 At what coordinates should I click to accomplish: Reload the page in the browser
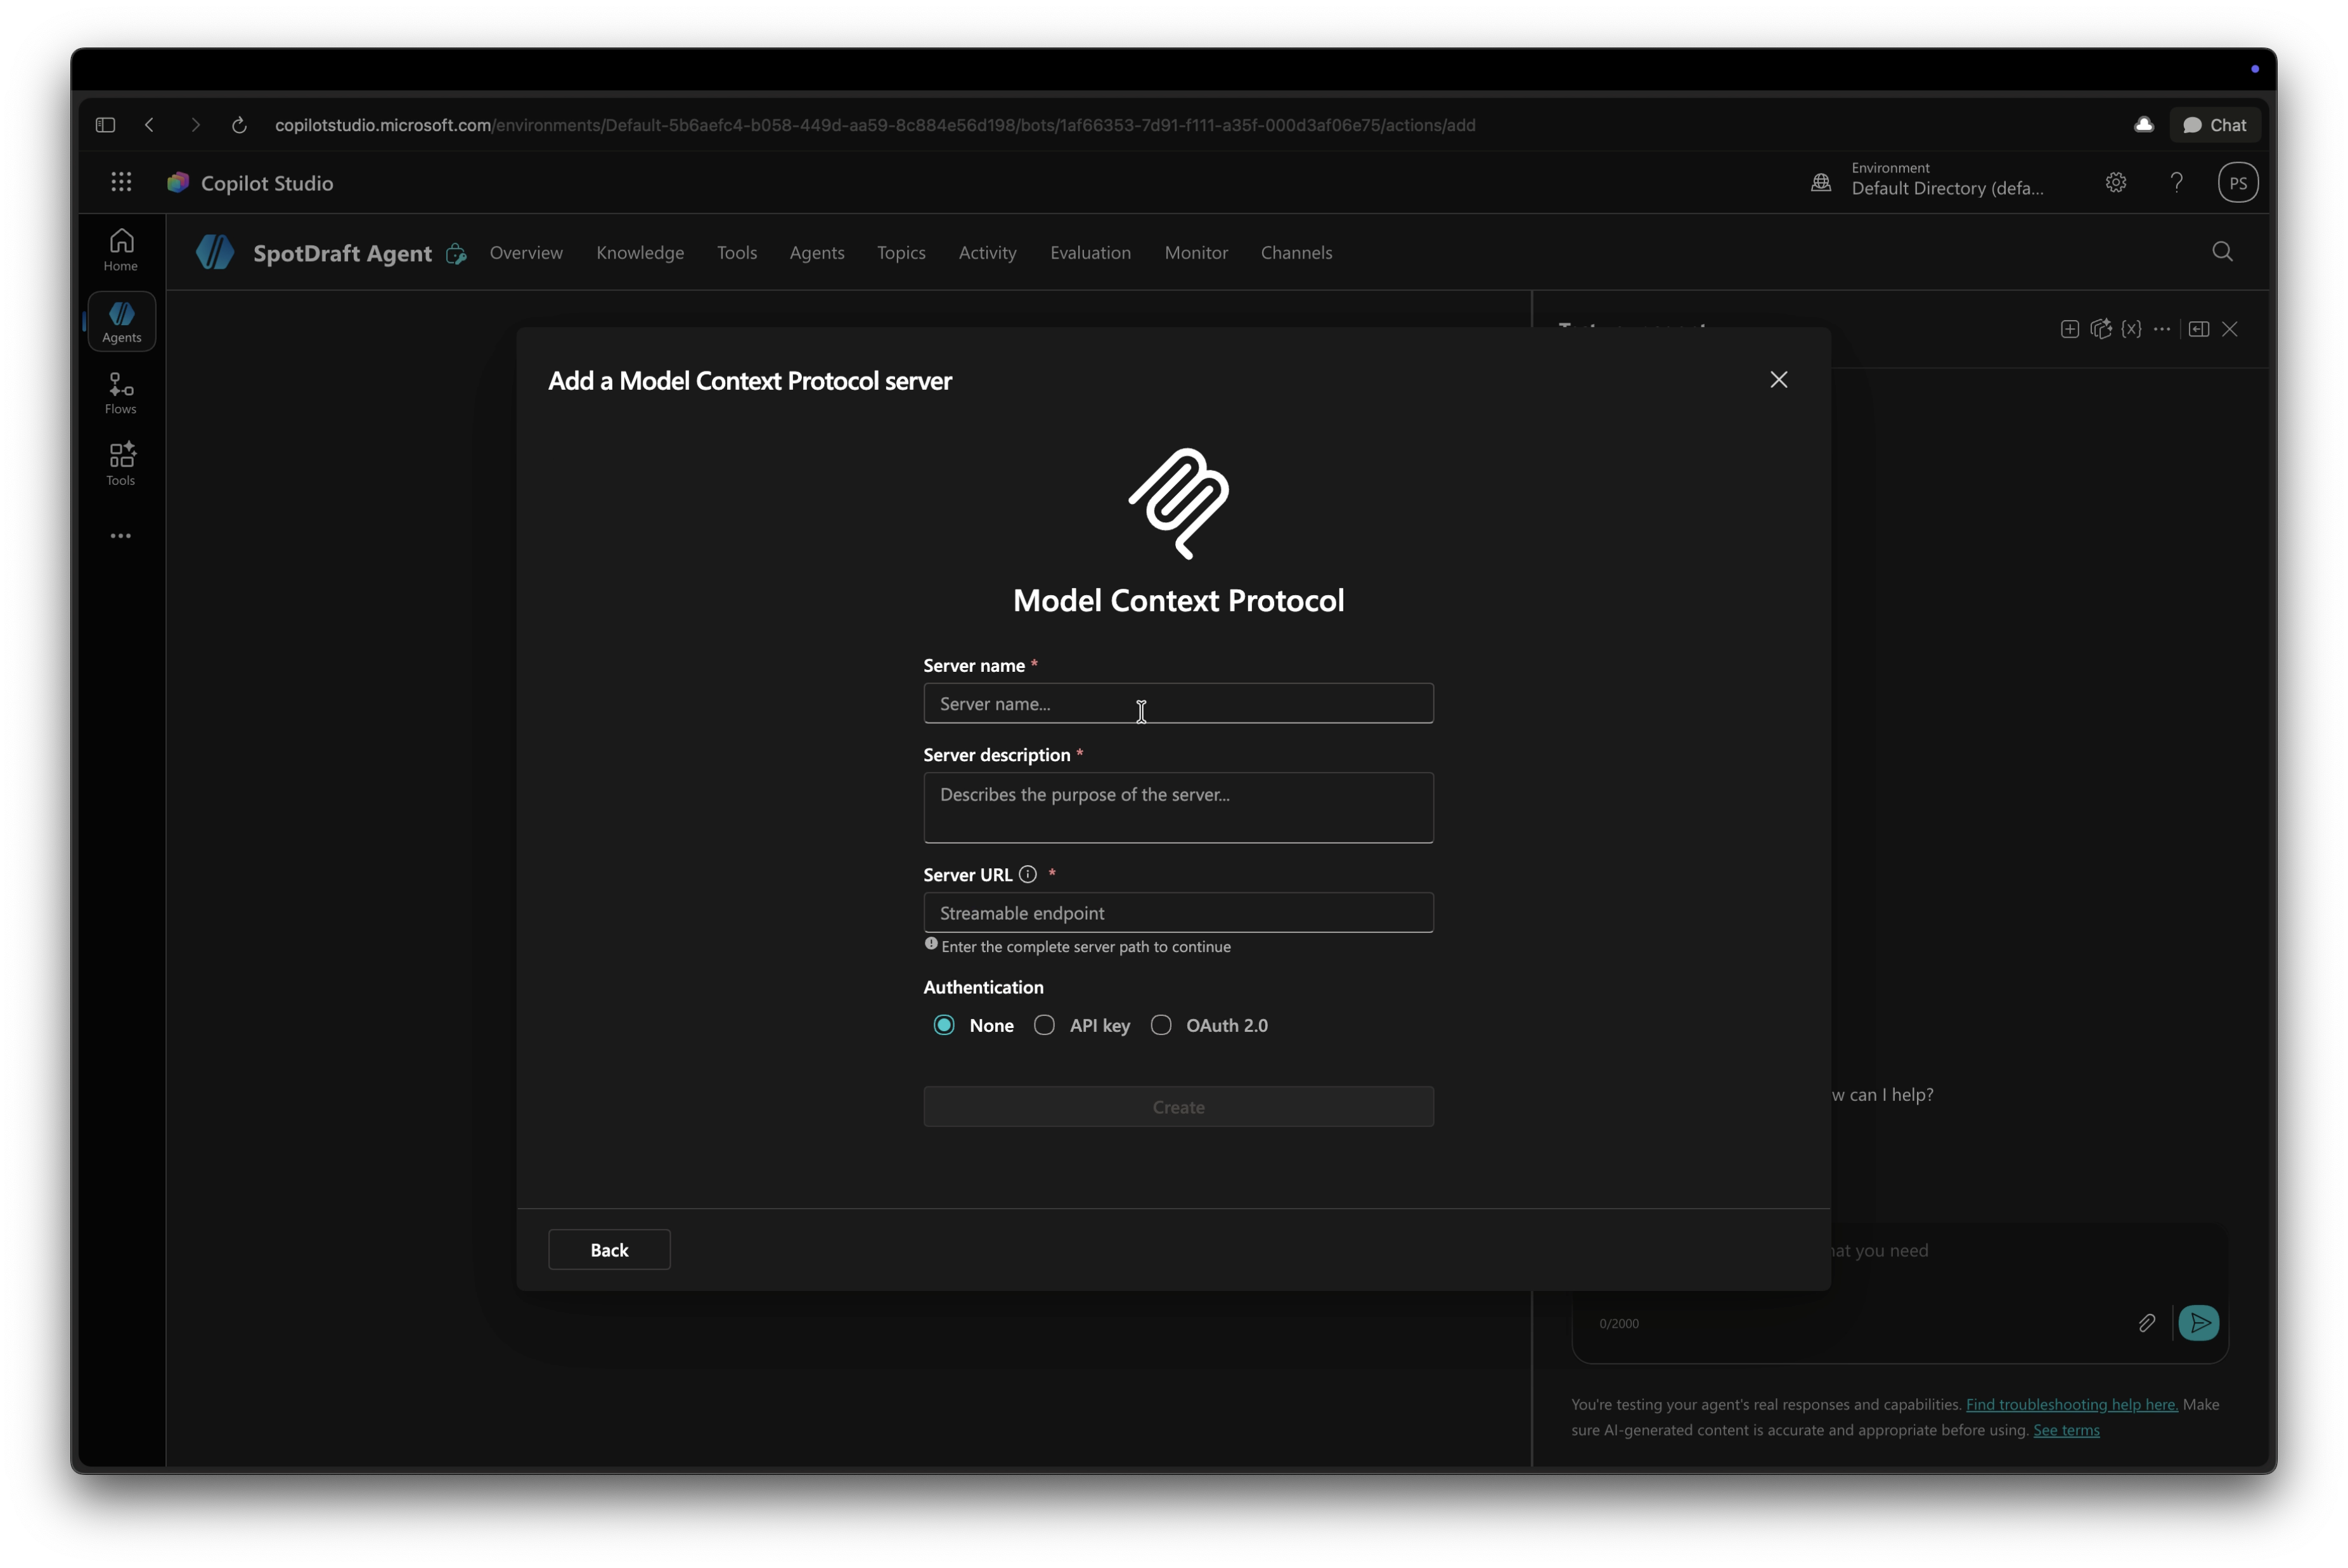tap(239, 125)
